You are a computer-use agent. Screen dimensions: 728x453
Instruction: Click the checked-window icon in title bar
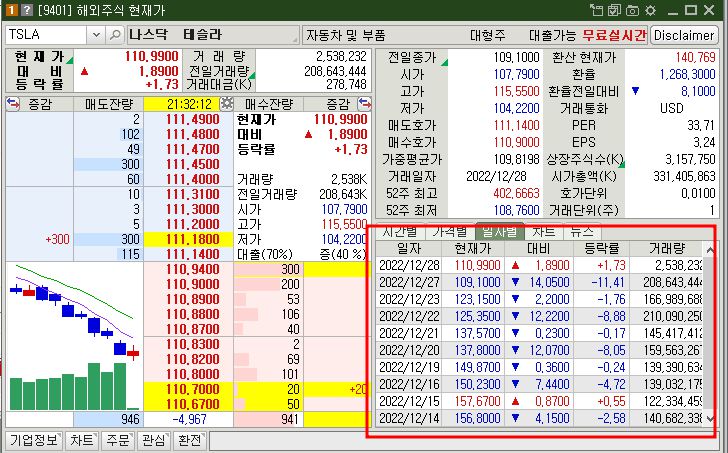point(614,10)
